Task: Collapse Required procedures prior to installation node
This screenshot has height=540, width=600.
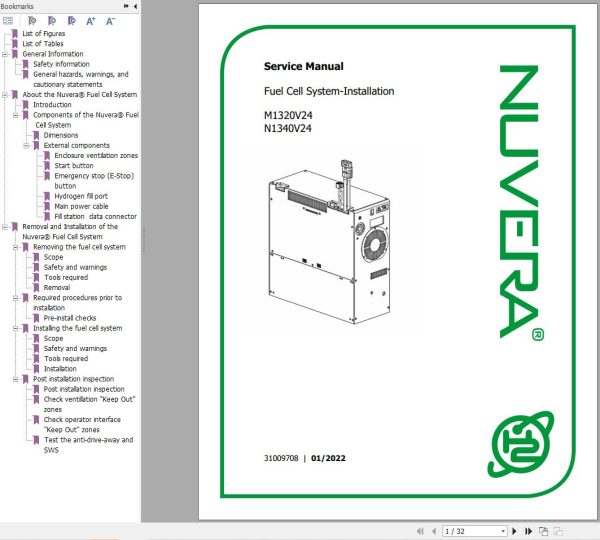Action: 16,298
